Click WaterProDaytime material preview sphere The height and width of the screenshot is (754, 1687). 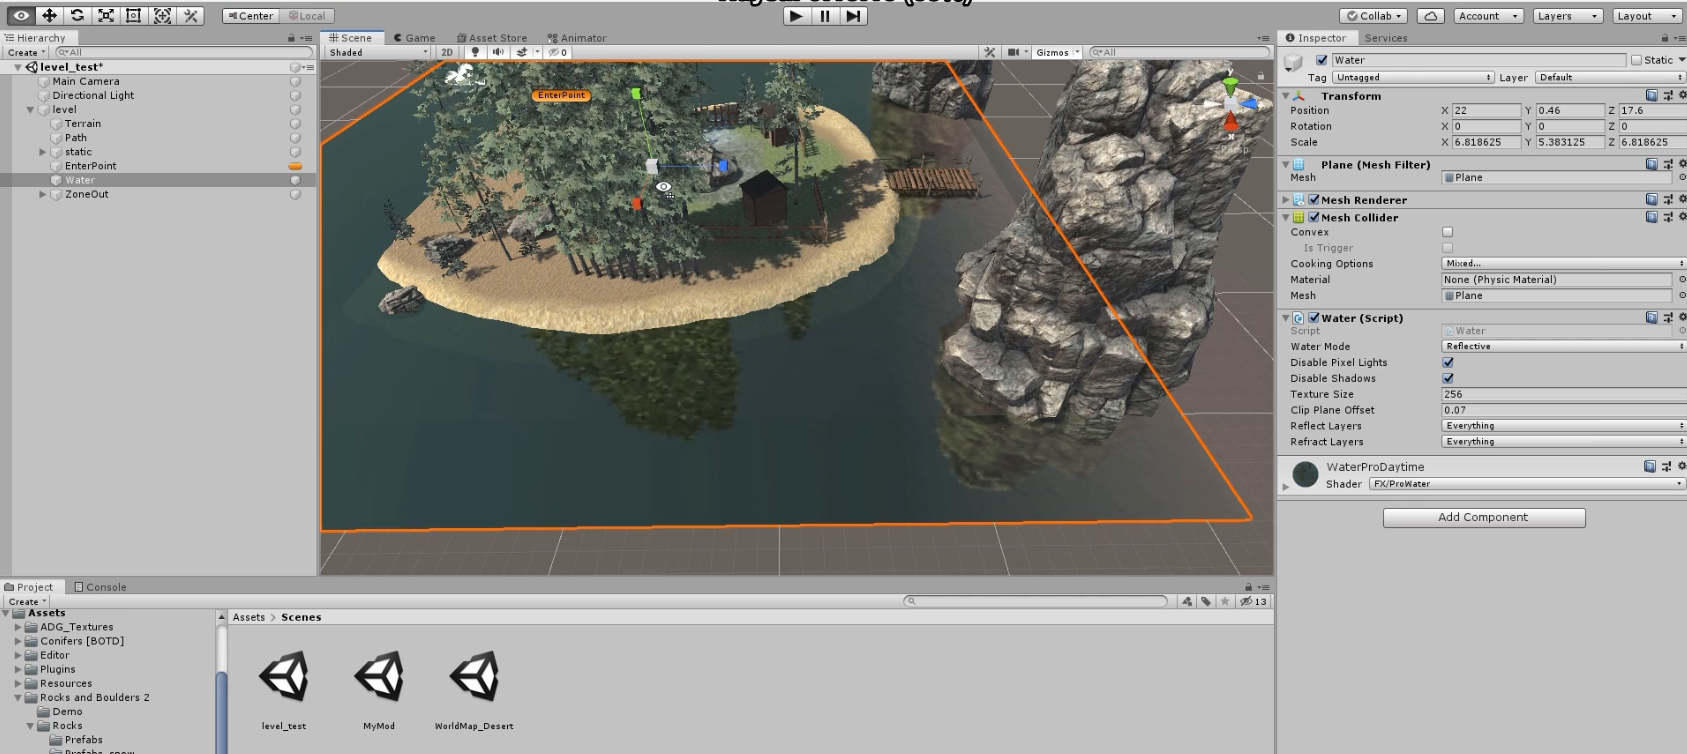1305,474
